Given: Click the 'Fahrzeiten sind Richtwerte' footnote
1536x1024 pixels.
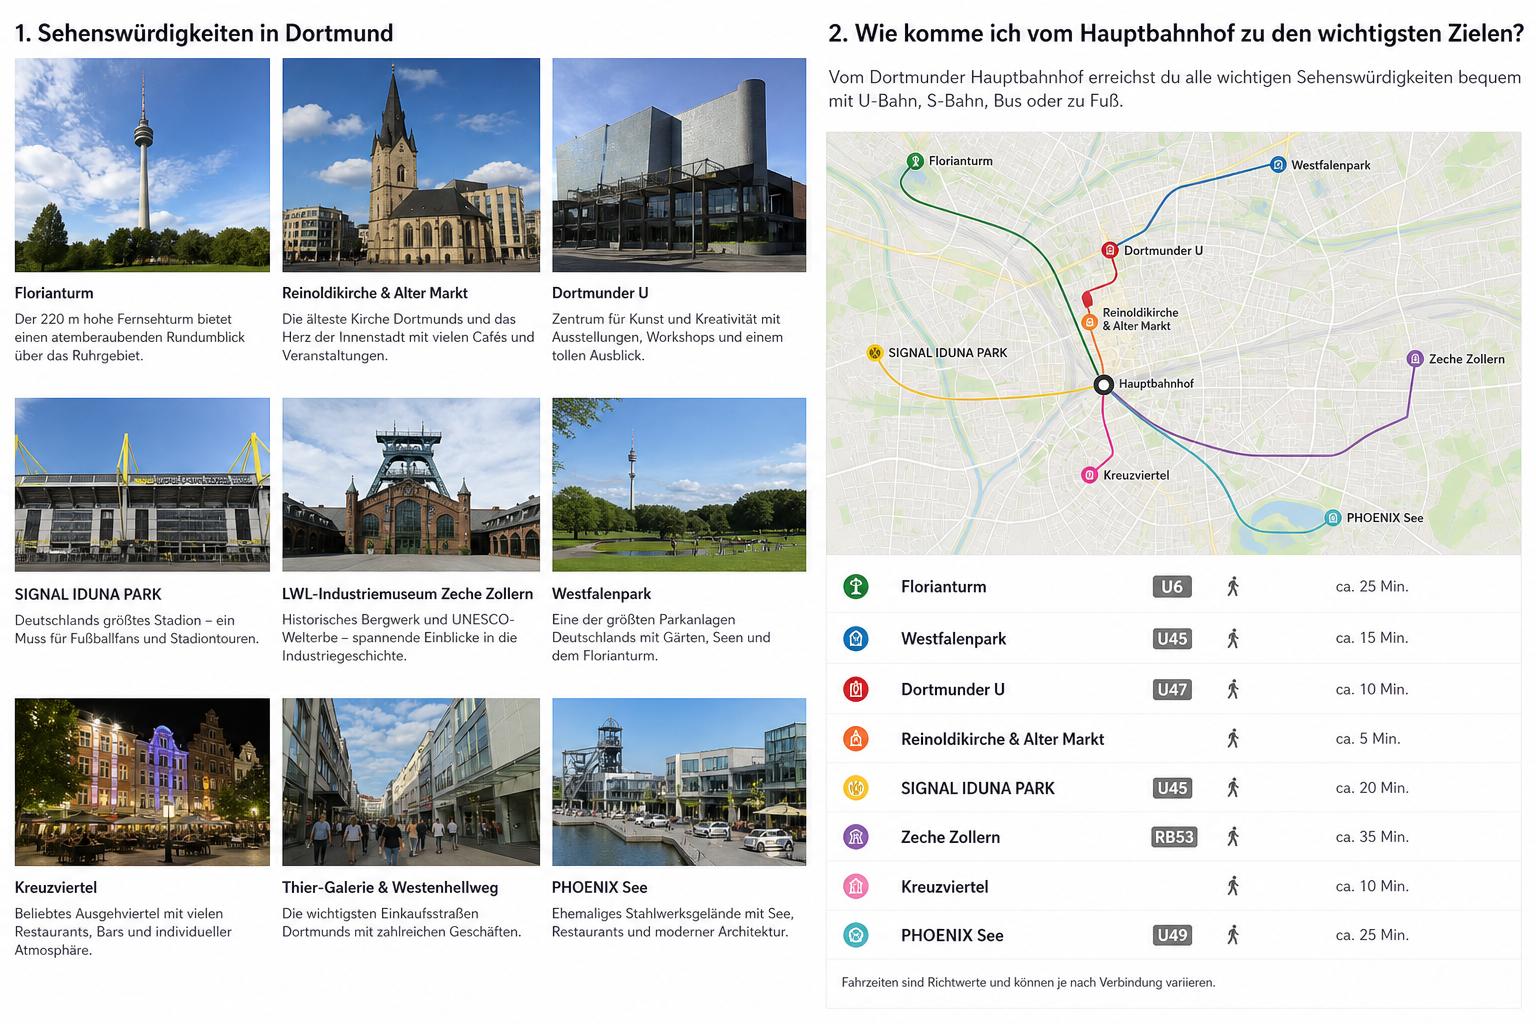Looking at the screenshot, I should coord(1028,983).
